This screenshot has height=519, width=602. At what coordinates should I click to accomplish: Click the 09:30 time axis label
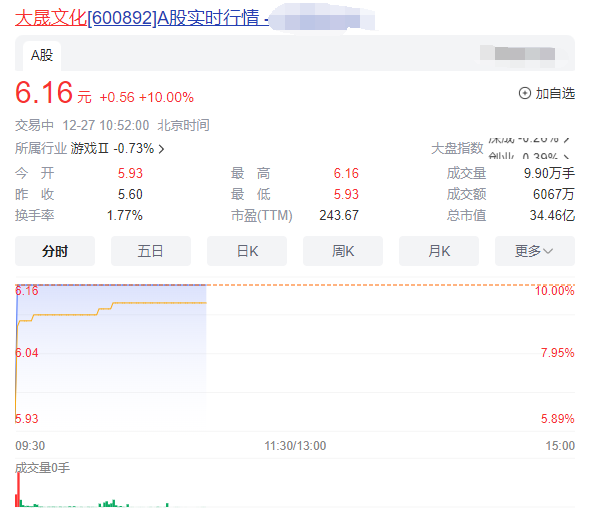[30, 446]
